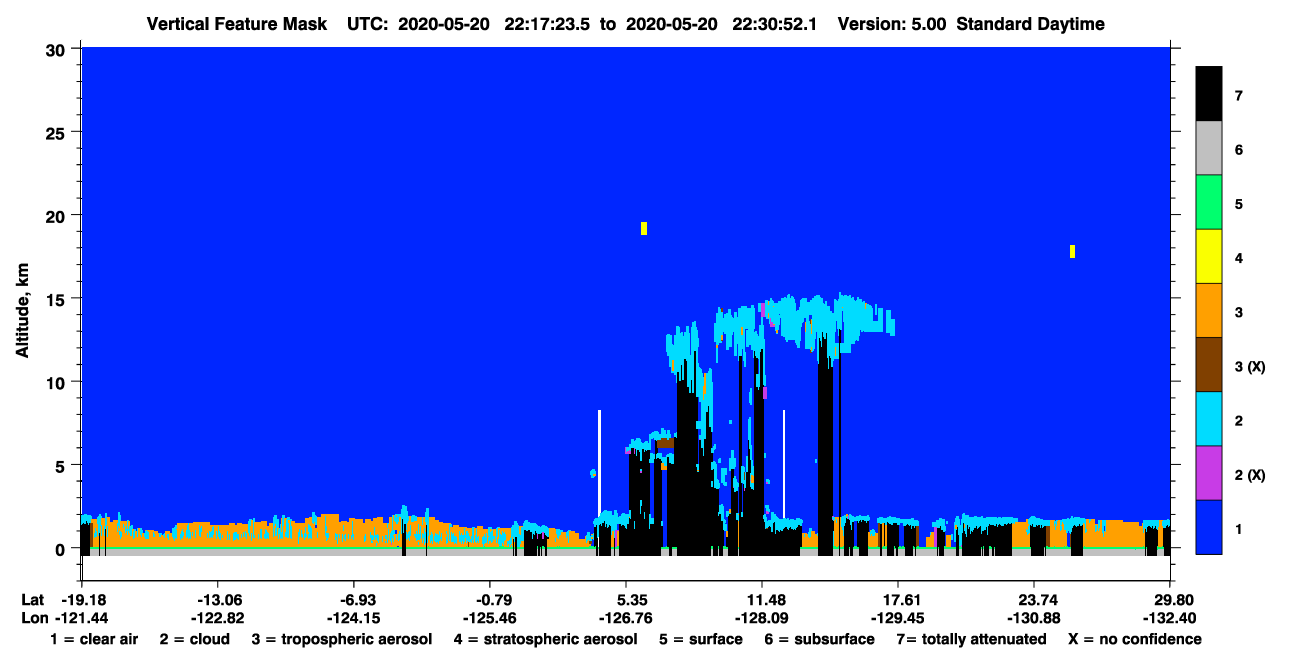Pick the brown legend swatch labeled 3 (X)
This screenshot has width=1300, height=667.
click(x=1209, y=365)
